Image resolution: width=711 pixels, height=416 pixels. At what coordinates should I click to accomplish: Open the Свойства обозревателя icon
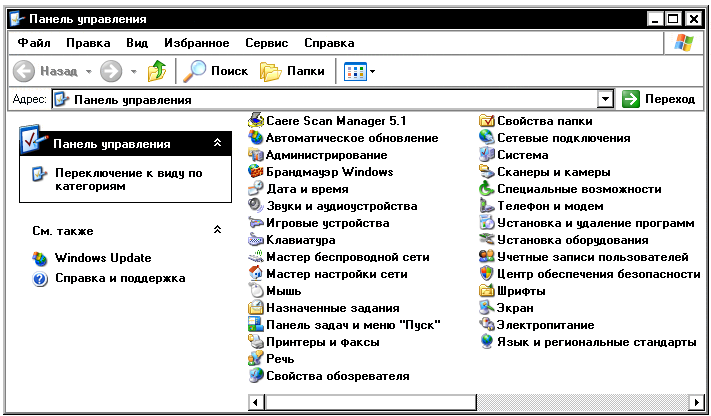point(256,376)
